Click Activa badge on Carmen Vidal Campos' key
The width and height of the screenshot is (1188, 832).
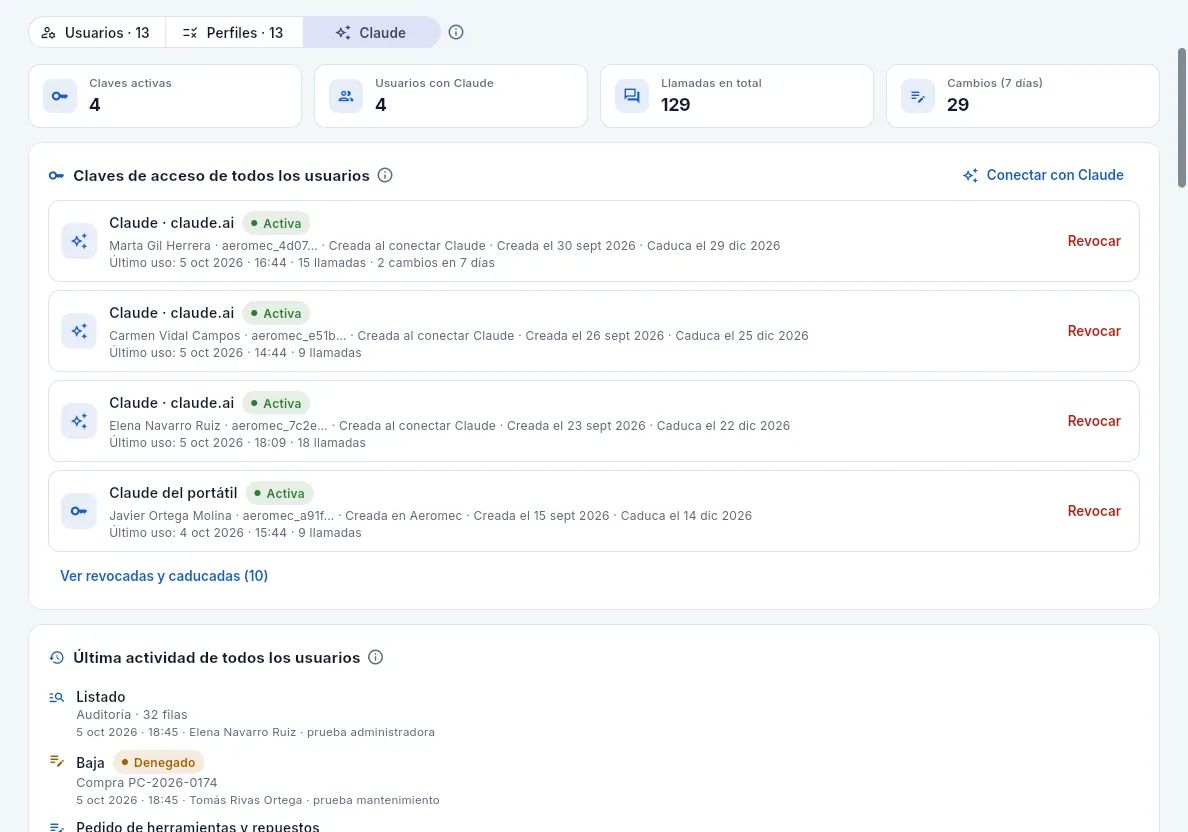[x=276, y=314]
